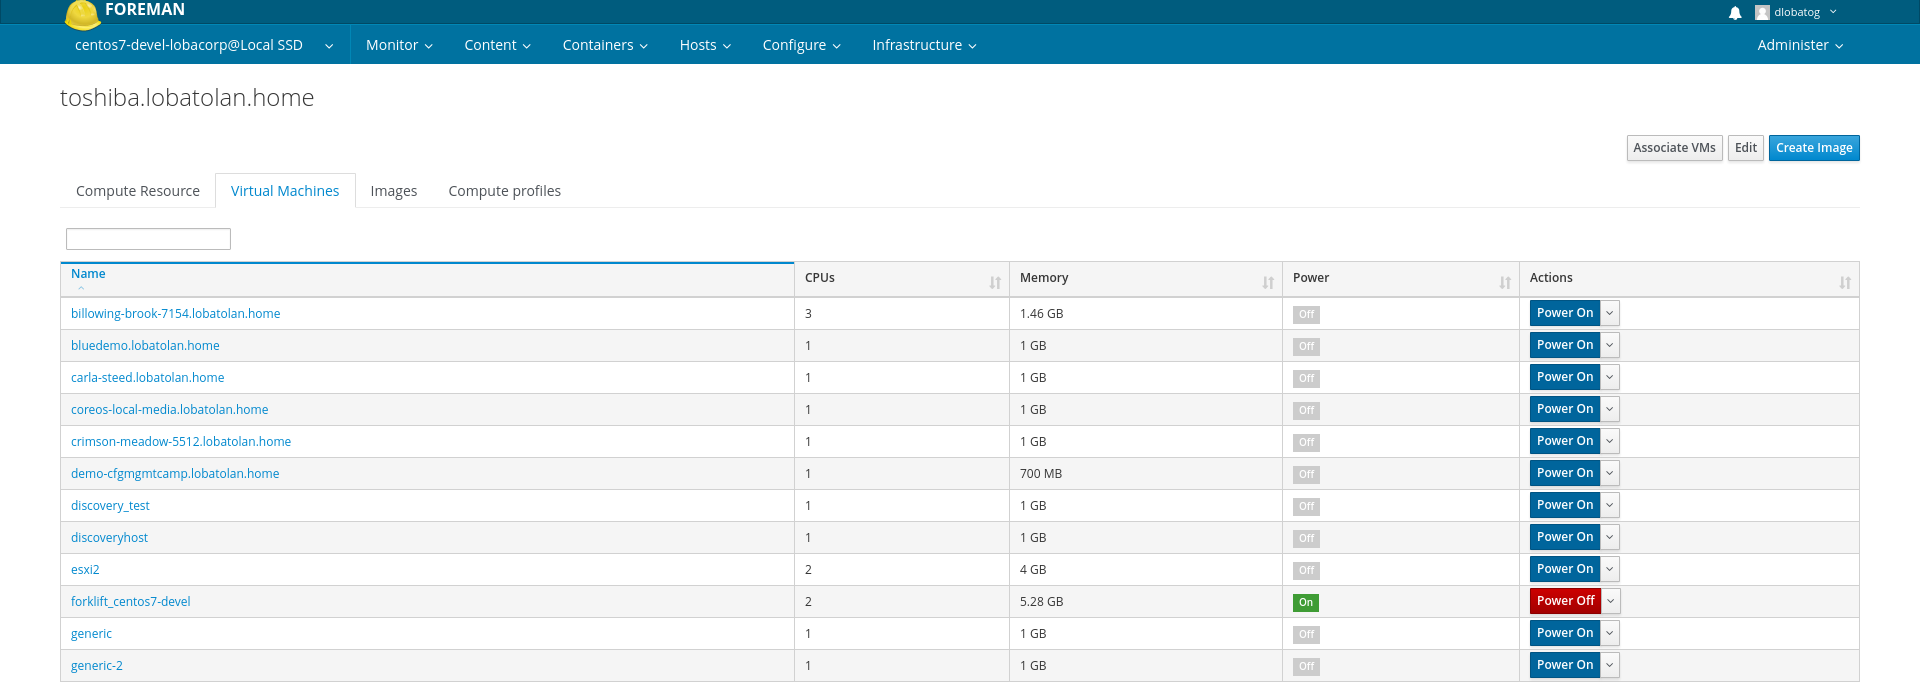Sort table by Actions column arrows
The image size is (1920, 682).
click(x=1845, y=283)
